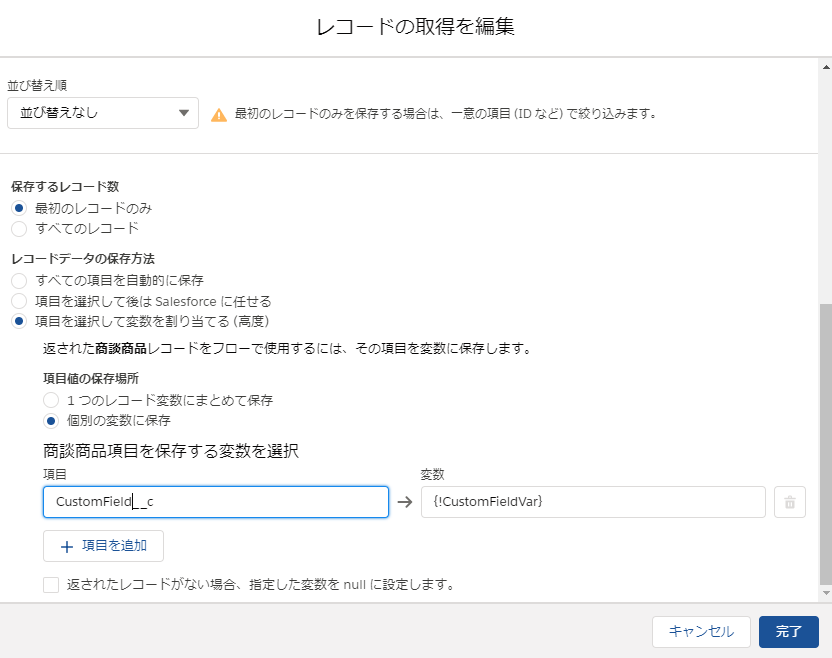Select 個別の変数に保存 radio option
The image size is (832, 658).
51,421
